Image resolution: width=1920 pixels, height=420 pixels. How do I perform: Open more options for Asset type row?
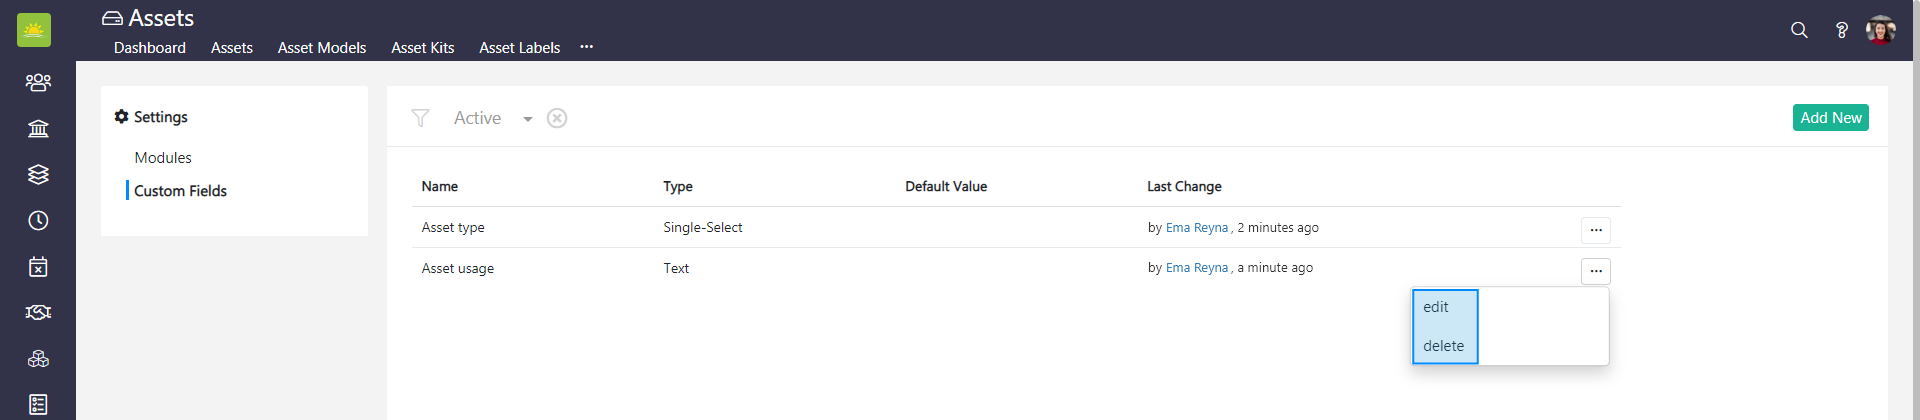coord(1595,230)
